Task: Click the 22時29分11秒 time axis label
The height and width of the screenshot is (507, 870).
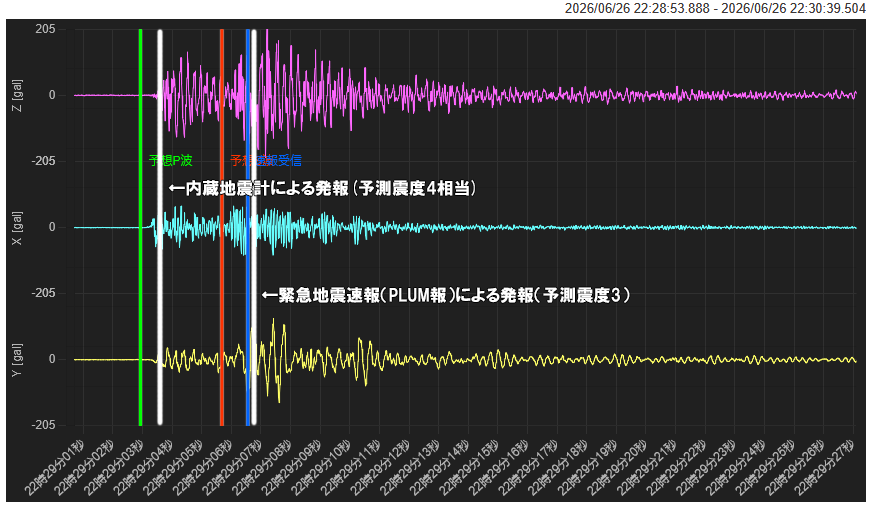Action: pyautogui.click(x=352, y=466)
